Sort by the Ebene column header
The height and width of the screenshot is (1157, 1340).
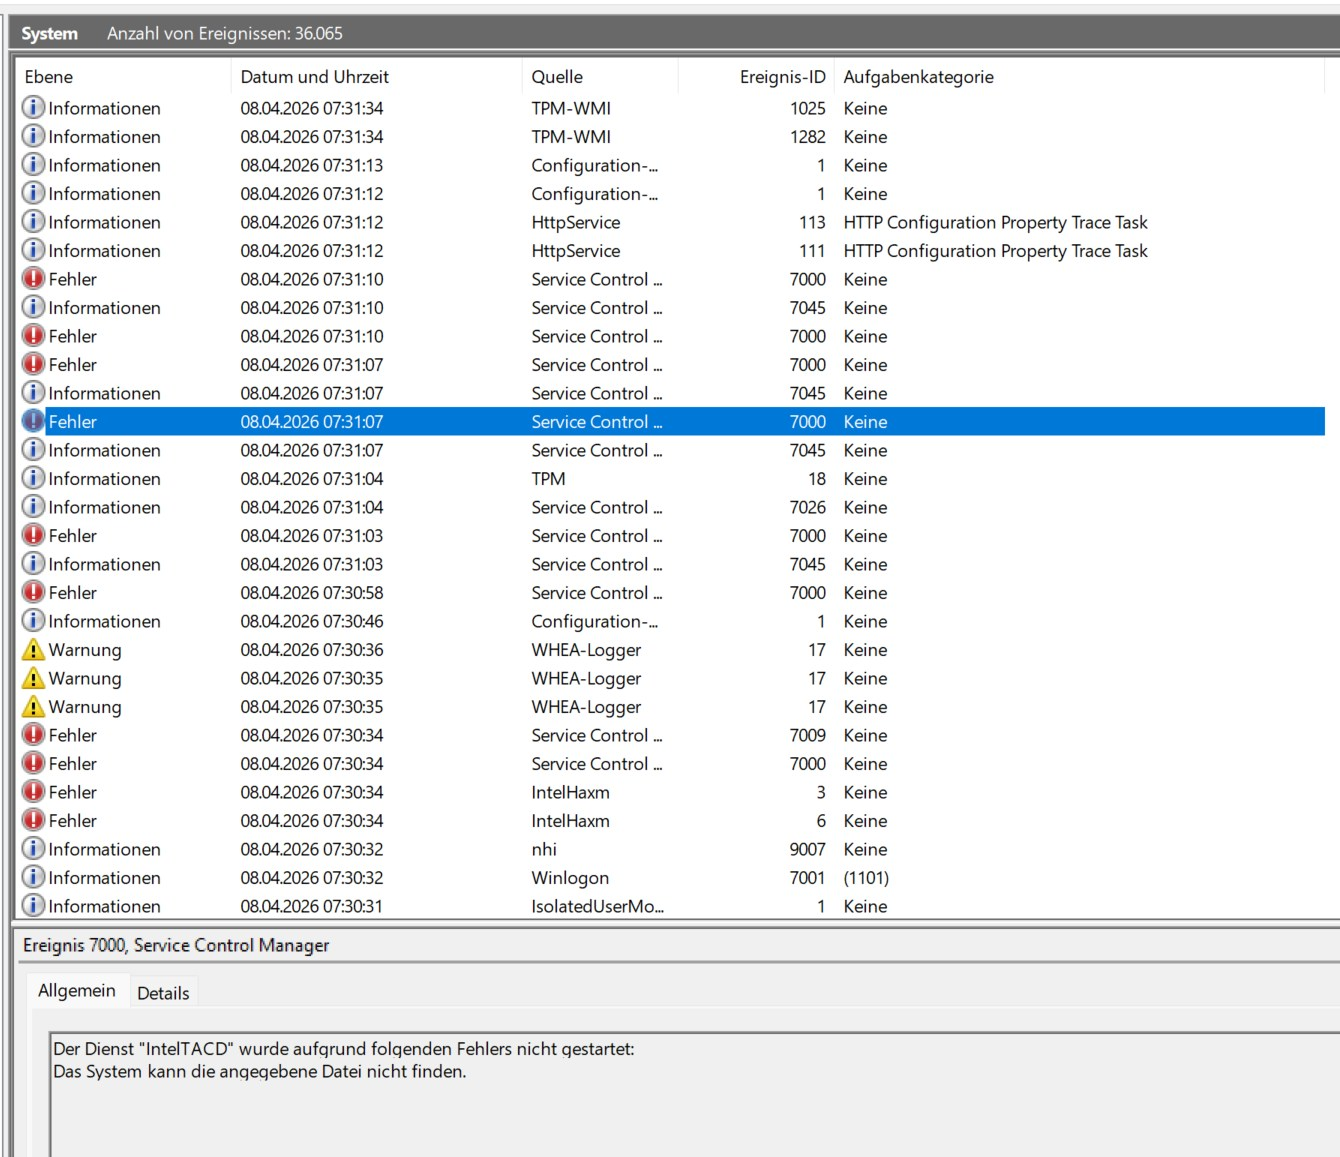pyautogui.click(x=123, y=77)
